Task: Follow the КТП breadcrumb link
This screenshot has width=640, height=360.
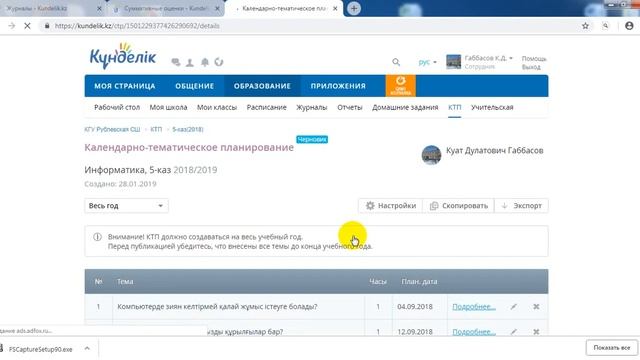Action: click(156, 129)
